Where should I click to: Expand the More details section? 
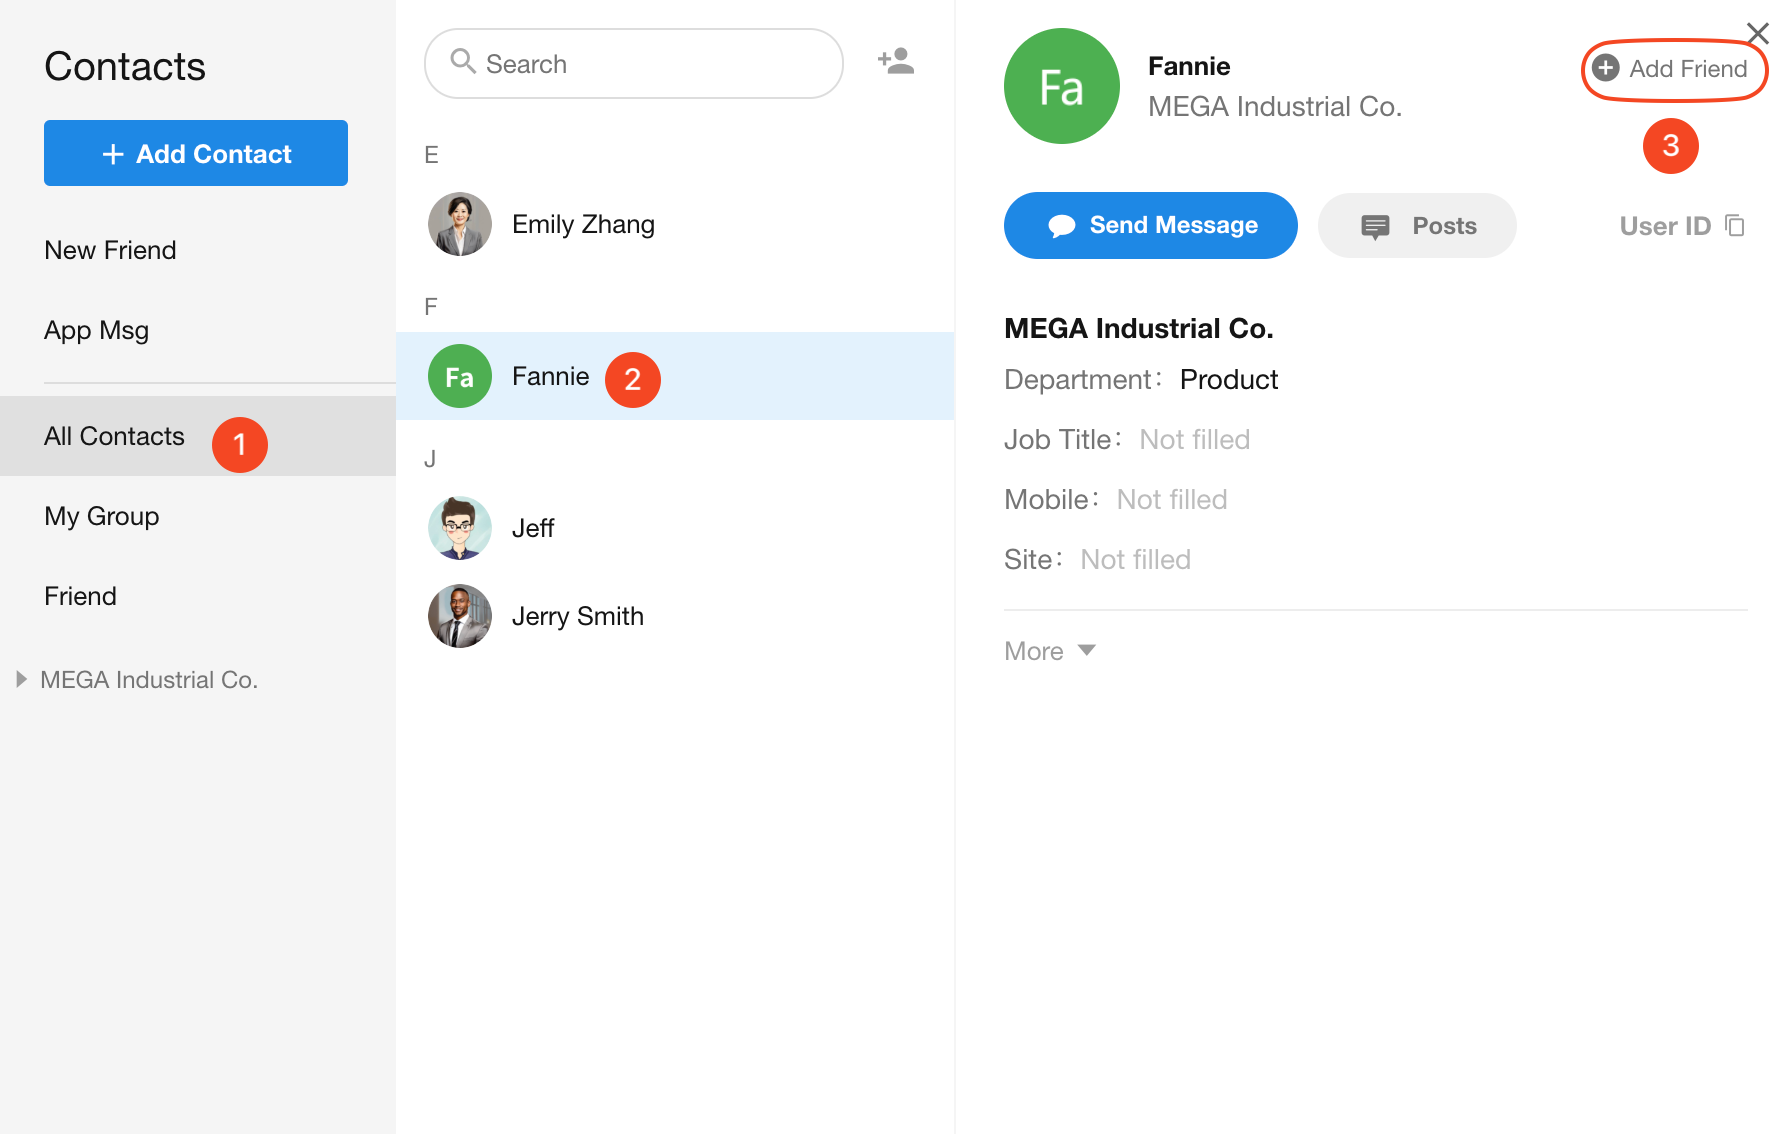(1049, 651)
